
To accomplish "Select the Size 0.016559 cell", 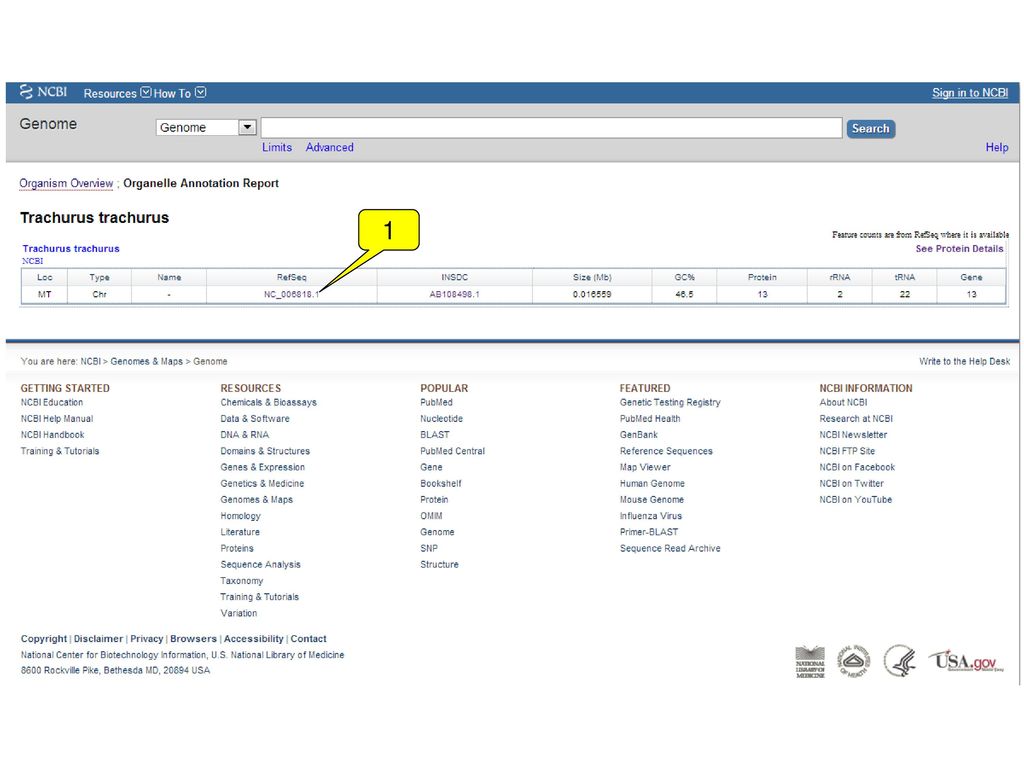I will 592,295.
